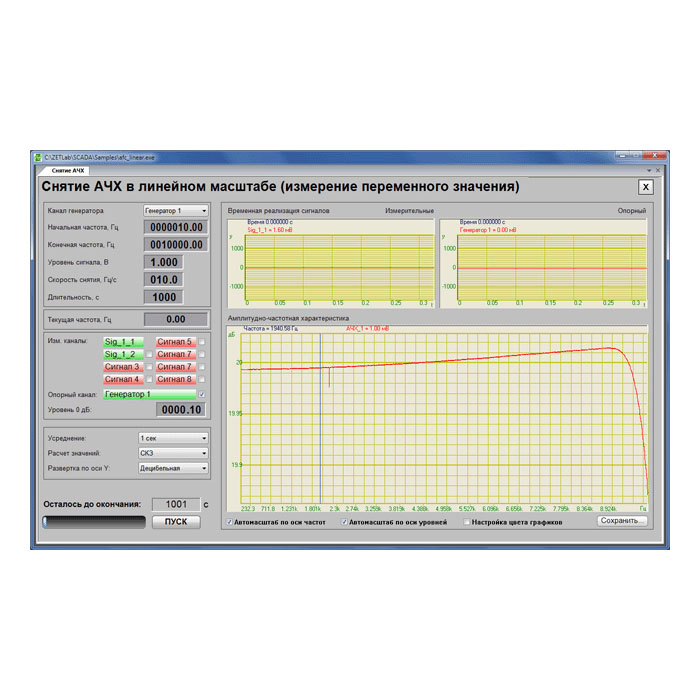Click the Начальная частота field 0000010.00

(x=176, y=227)
